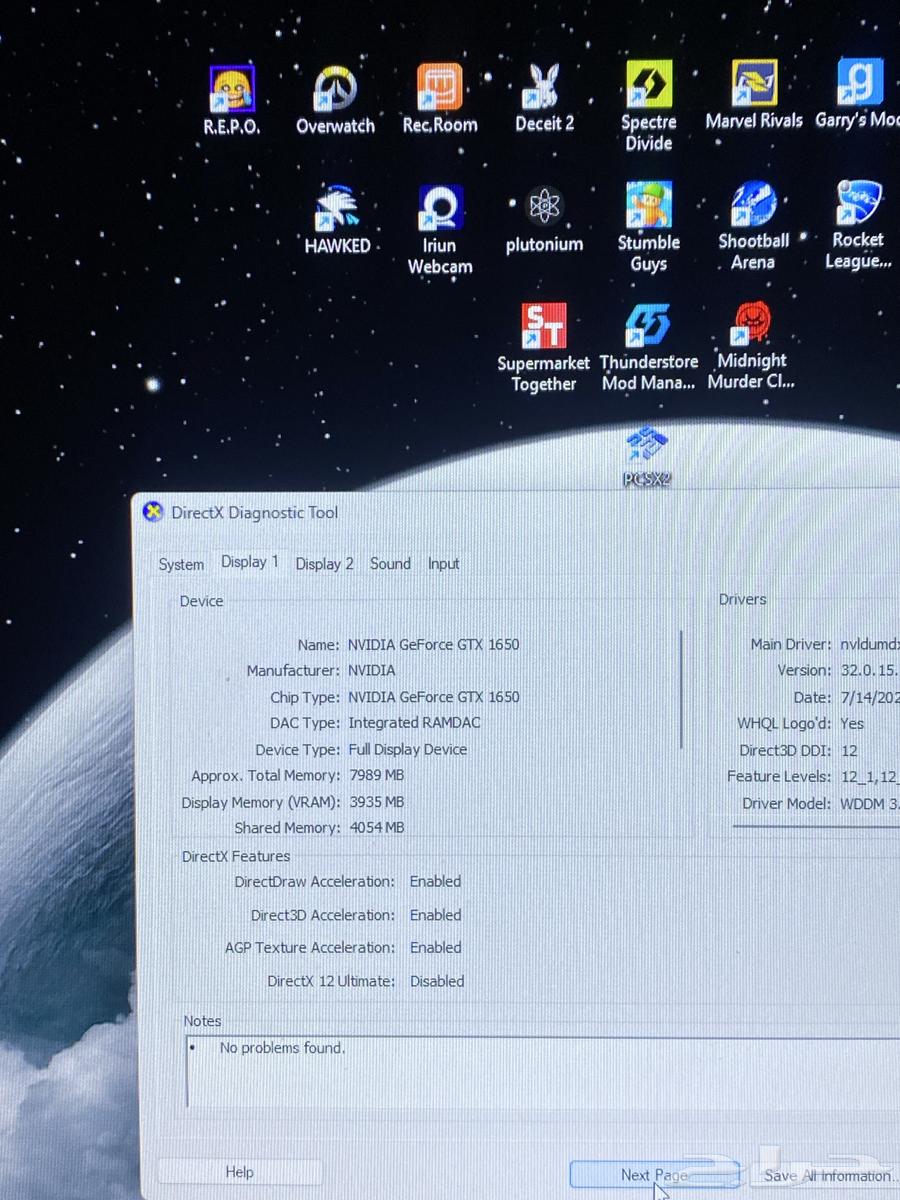Switch to the System tab
The width and height of the screenshot is (900, 1200).
(181, 564)
